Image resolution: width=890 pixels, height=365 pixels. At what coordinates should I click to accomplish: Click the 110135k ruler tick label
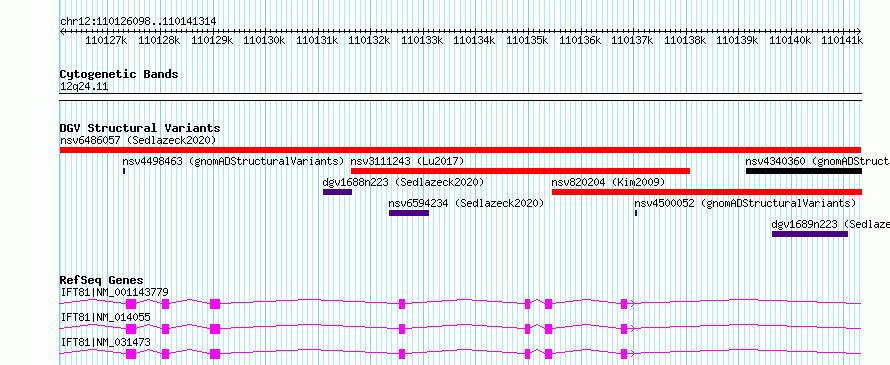[x=528, y=41]
